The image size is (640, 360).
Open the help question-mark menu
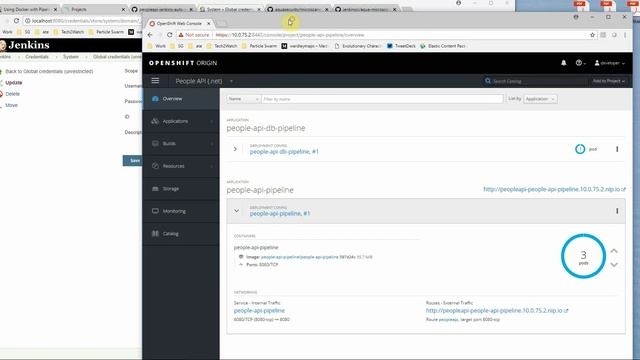click(x=580, y=63)
